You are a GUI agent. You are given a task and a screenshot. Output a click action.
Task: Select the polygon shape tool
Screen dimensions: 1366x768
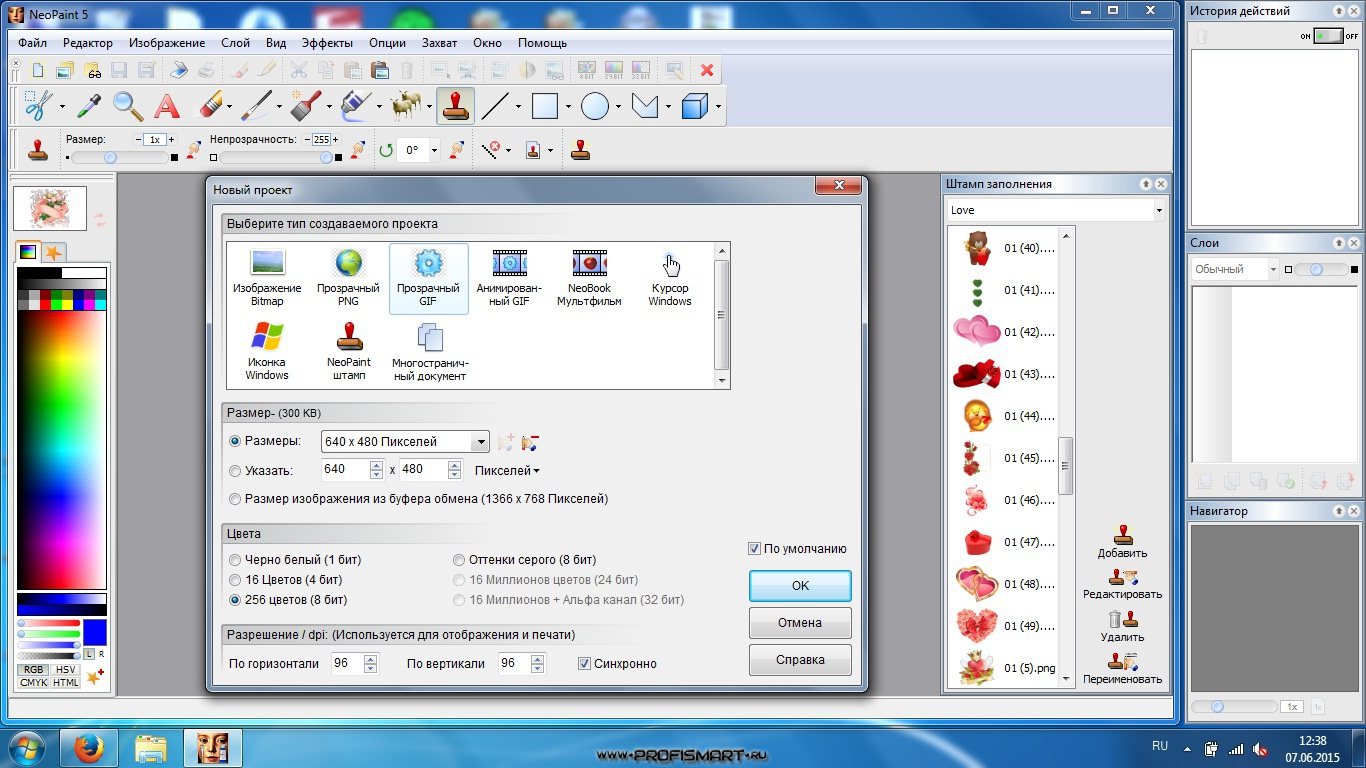point(645,105)
